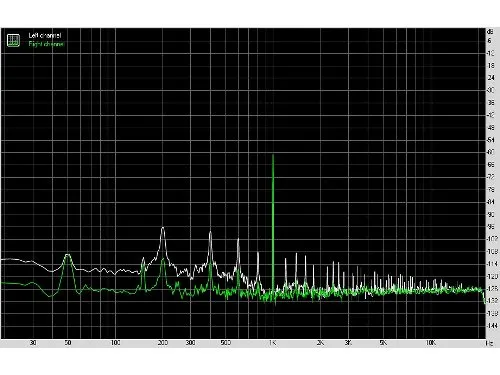Click the 500 frequency axis label
Viewport: 500px width, 375px height.
[226, 343]
